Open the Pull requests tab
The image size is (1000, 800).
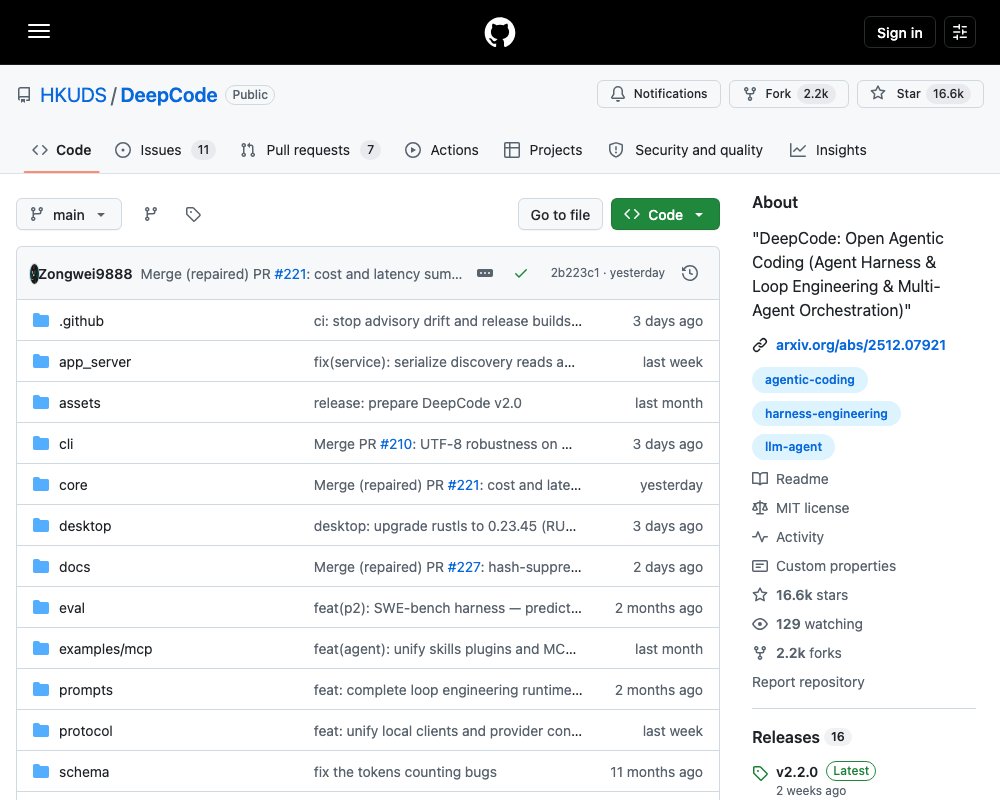pyautogui.click(x=310, y=150)
